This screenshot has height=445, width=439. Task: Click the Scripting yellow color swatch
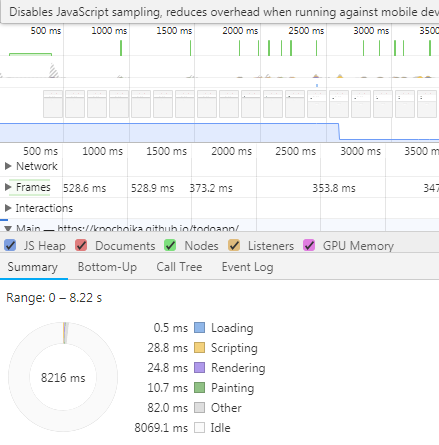(x=199, y=348)
